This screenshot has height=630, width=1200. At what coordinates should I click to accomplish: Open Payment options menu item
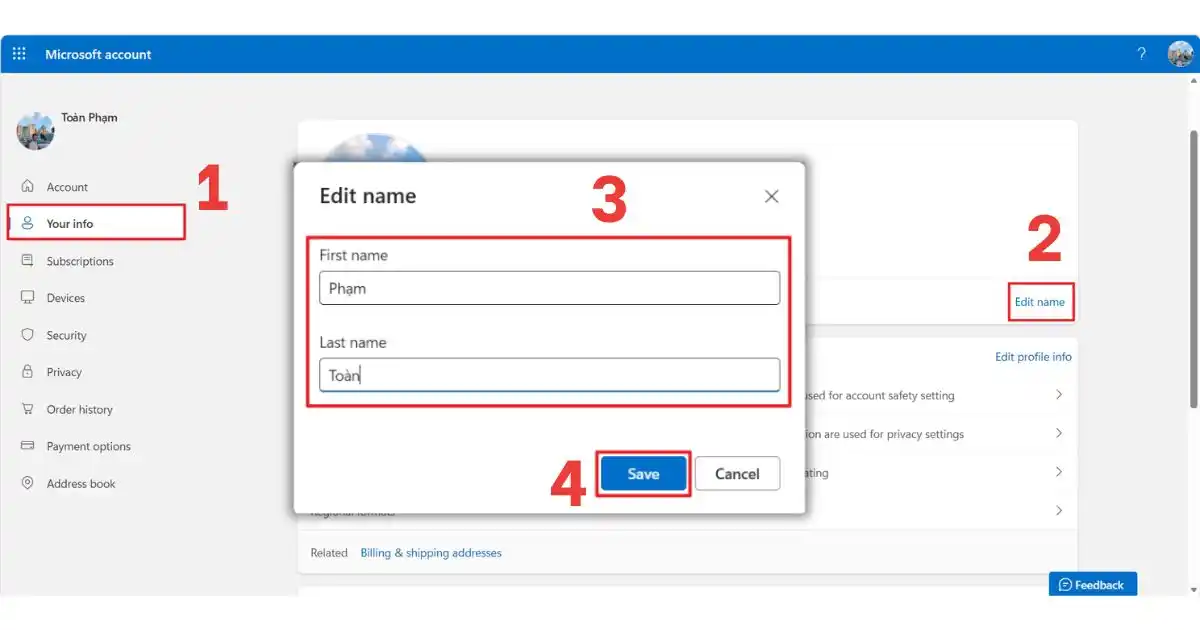tap(89, 446)
